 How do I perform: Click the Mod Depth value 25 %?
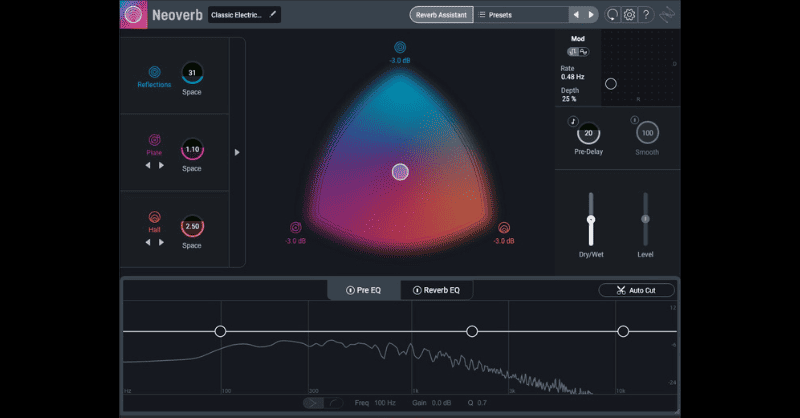click(569, 99)
